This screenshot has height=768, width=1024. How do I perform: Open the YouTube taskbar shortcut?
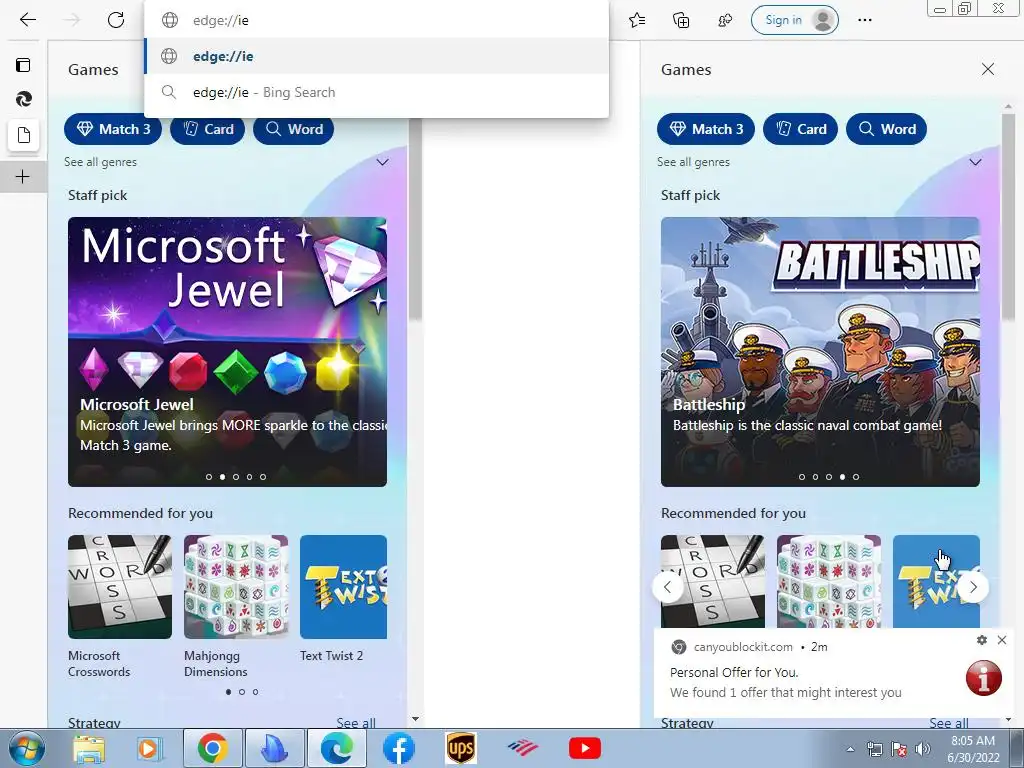tap(584, 748)
